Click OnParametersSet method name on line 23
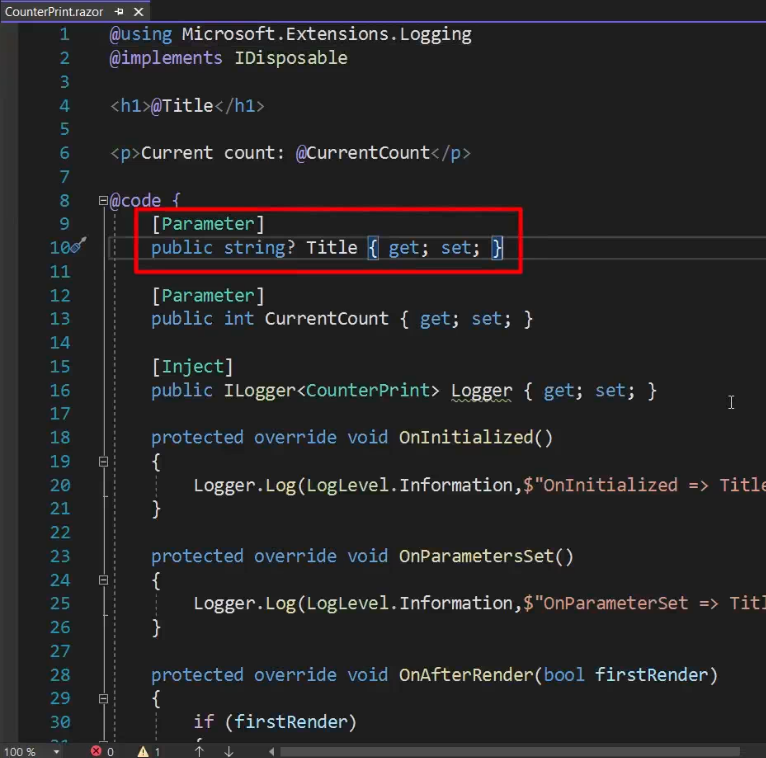Viewport: 766px width, 758px height. (476, 556)
